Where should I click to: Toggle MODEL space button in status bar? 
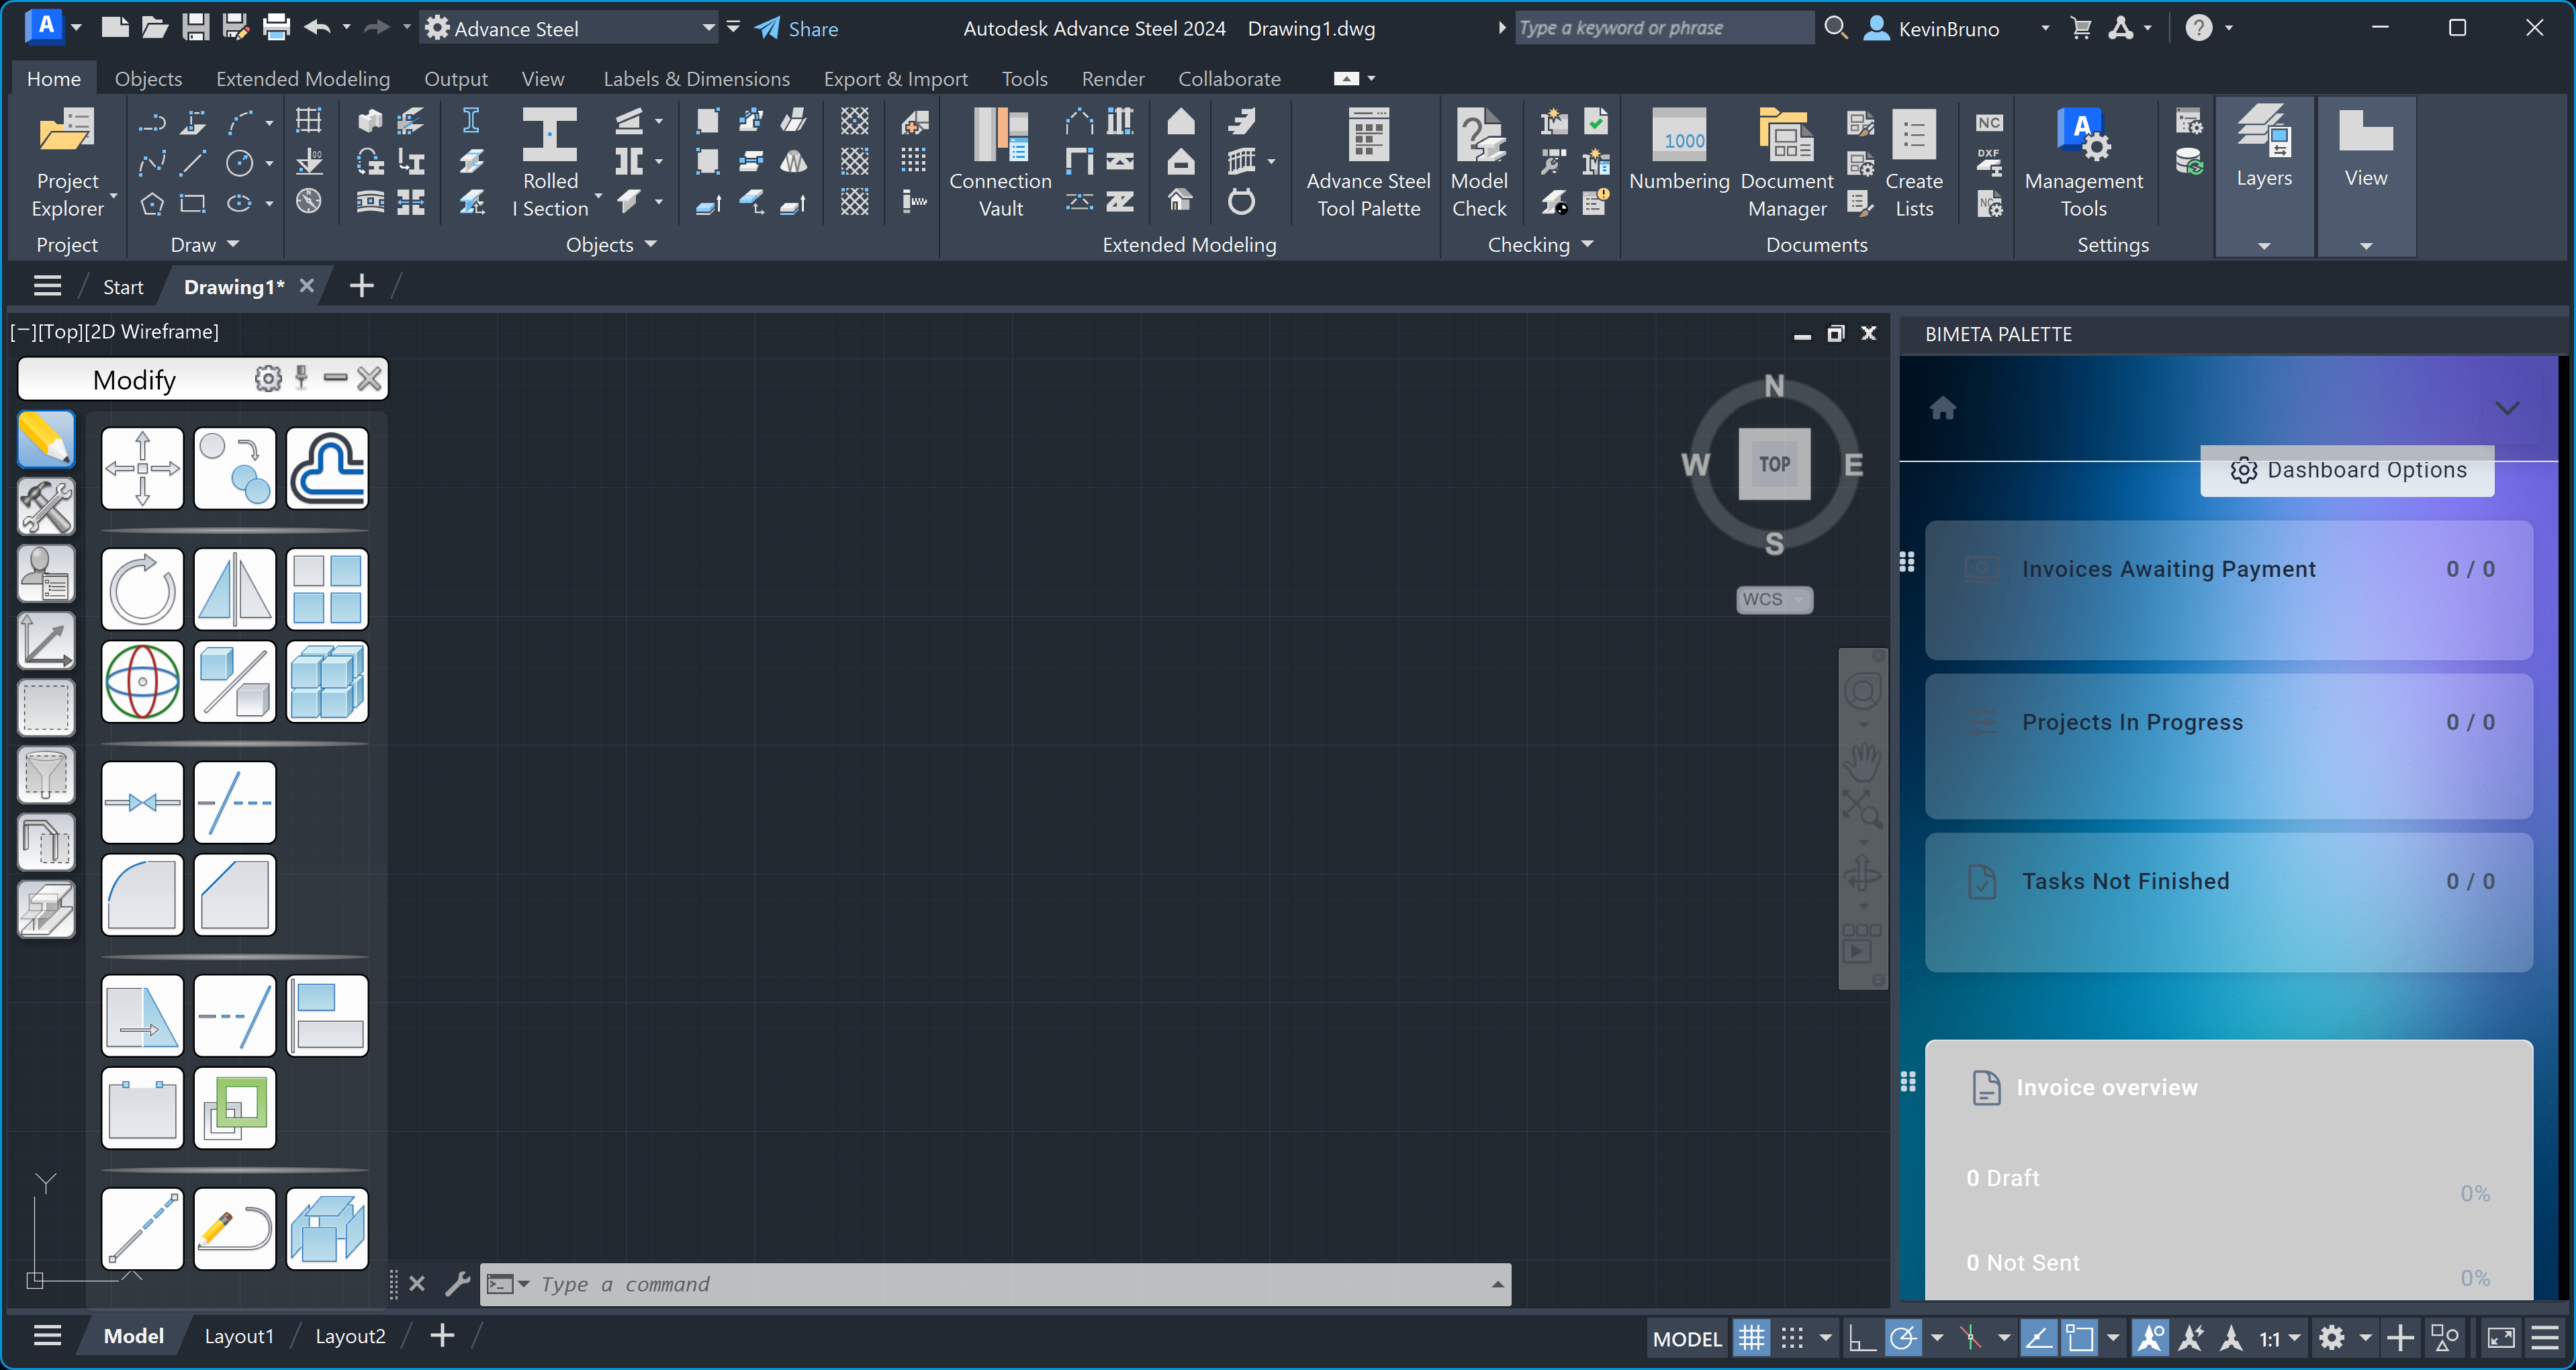(x=1687, y=1338)
